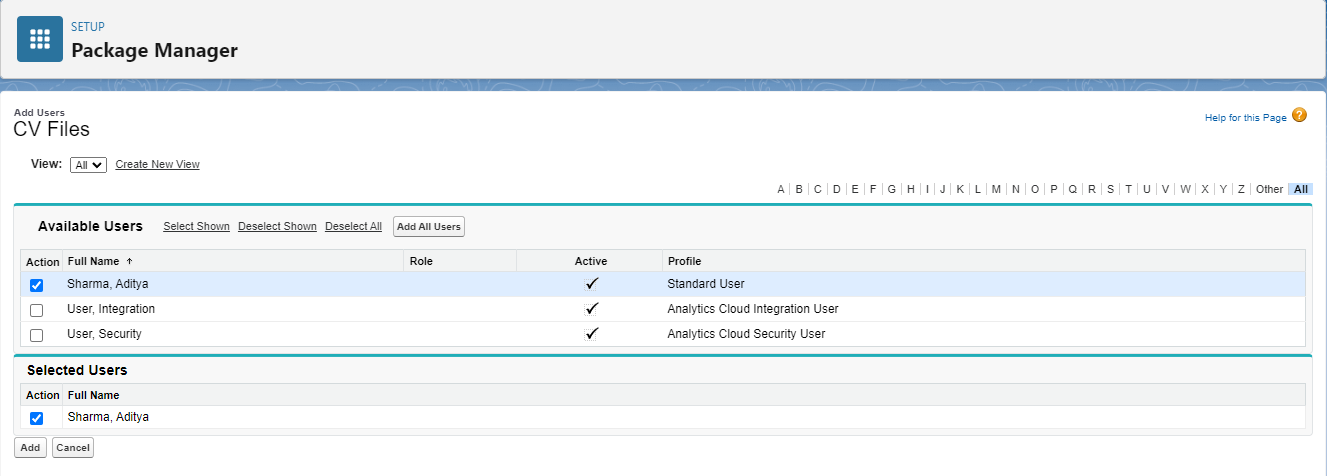Viewport: 1327px width, 476px height.
Task: Filter users by letter M
Action: [996, 189]
